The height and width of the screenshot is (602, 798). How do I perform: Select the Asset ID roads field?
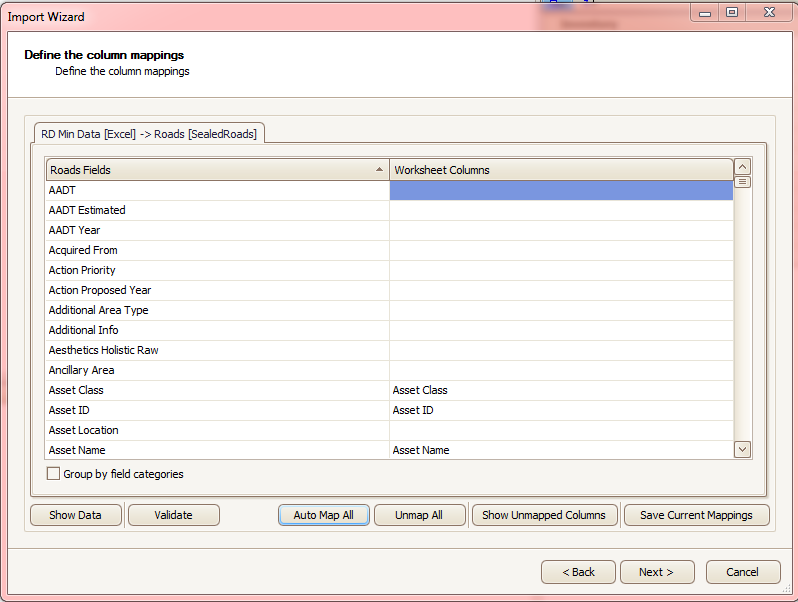[218, 410]
